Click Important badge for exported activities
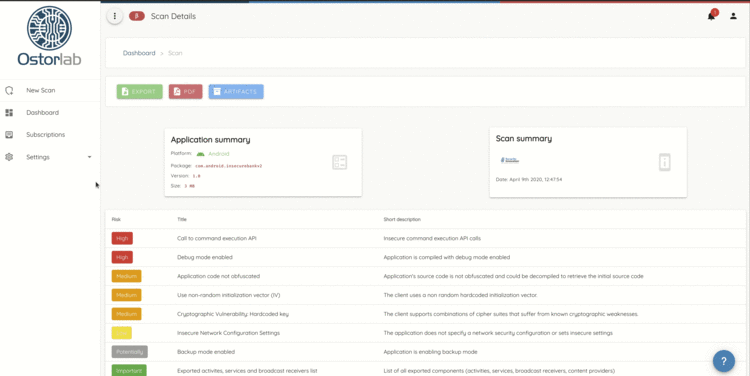Screen dimensions: 750x376 tap(129, 371)
